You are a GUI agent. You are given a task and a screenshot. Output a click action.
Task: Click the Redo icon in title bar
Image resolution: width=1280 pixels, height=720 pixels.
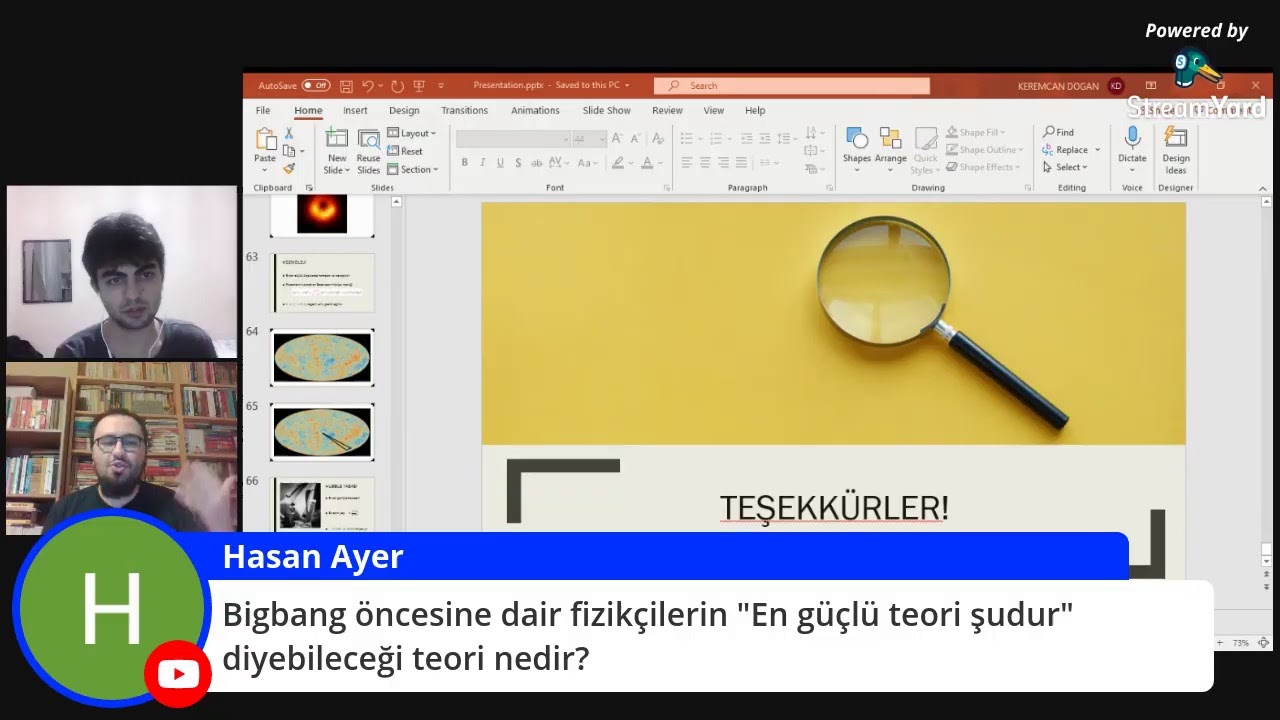[x=397, y=86]
